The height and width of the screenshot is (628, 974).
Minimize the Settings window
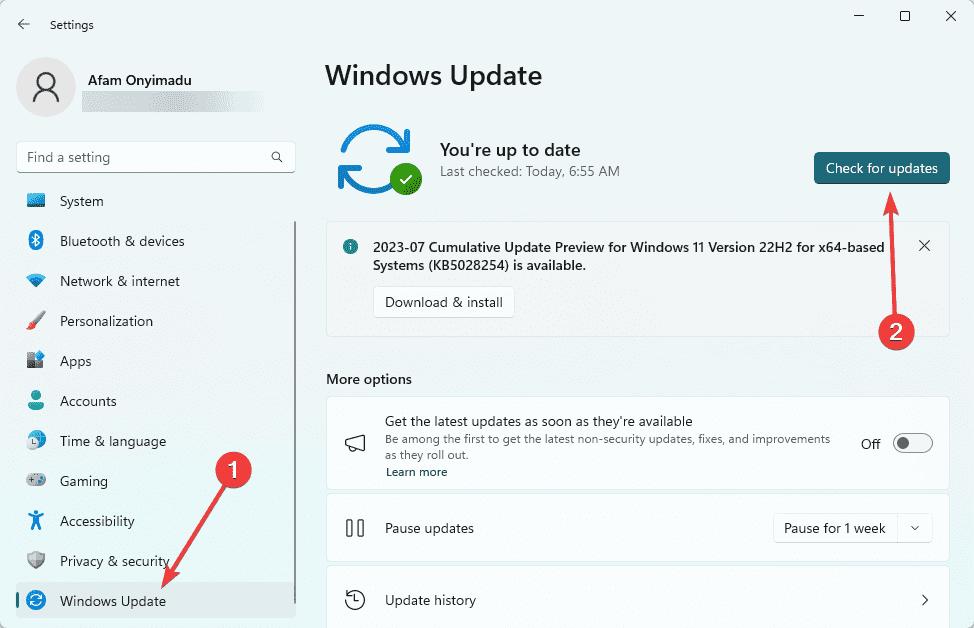point(859,16)
